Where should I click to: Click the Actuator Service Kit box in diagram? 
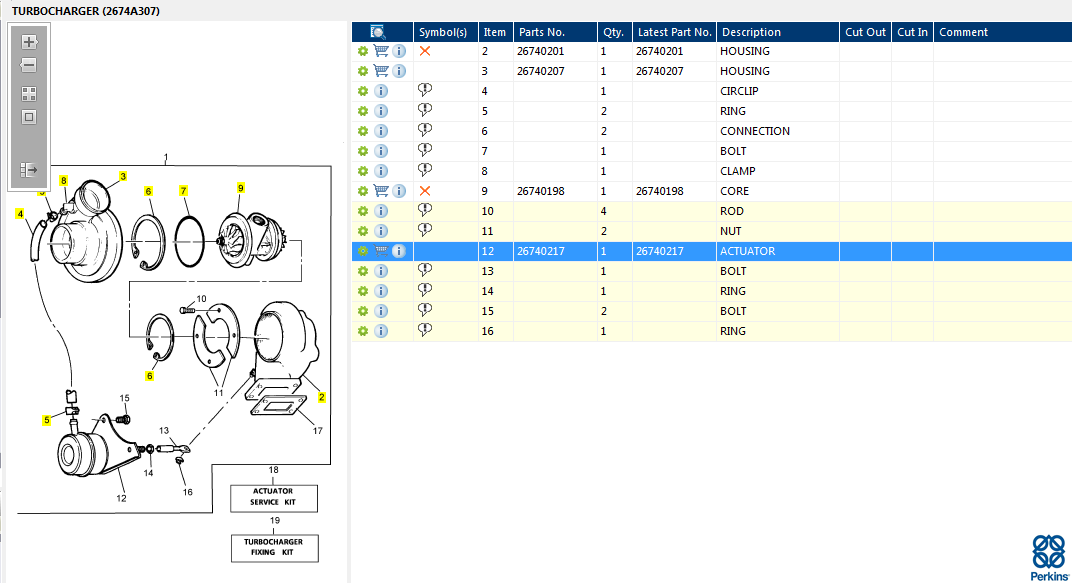coord(272,497)
